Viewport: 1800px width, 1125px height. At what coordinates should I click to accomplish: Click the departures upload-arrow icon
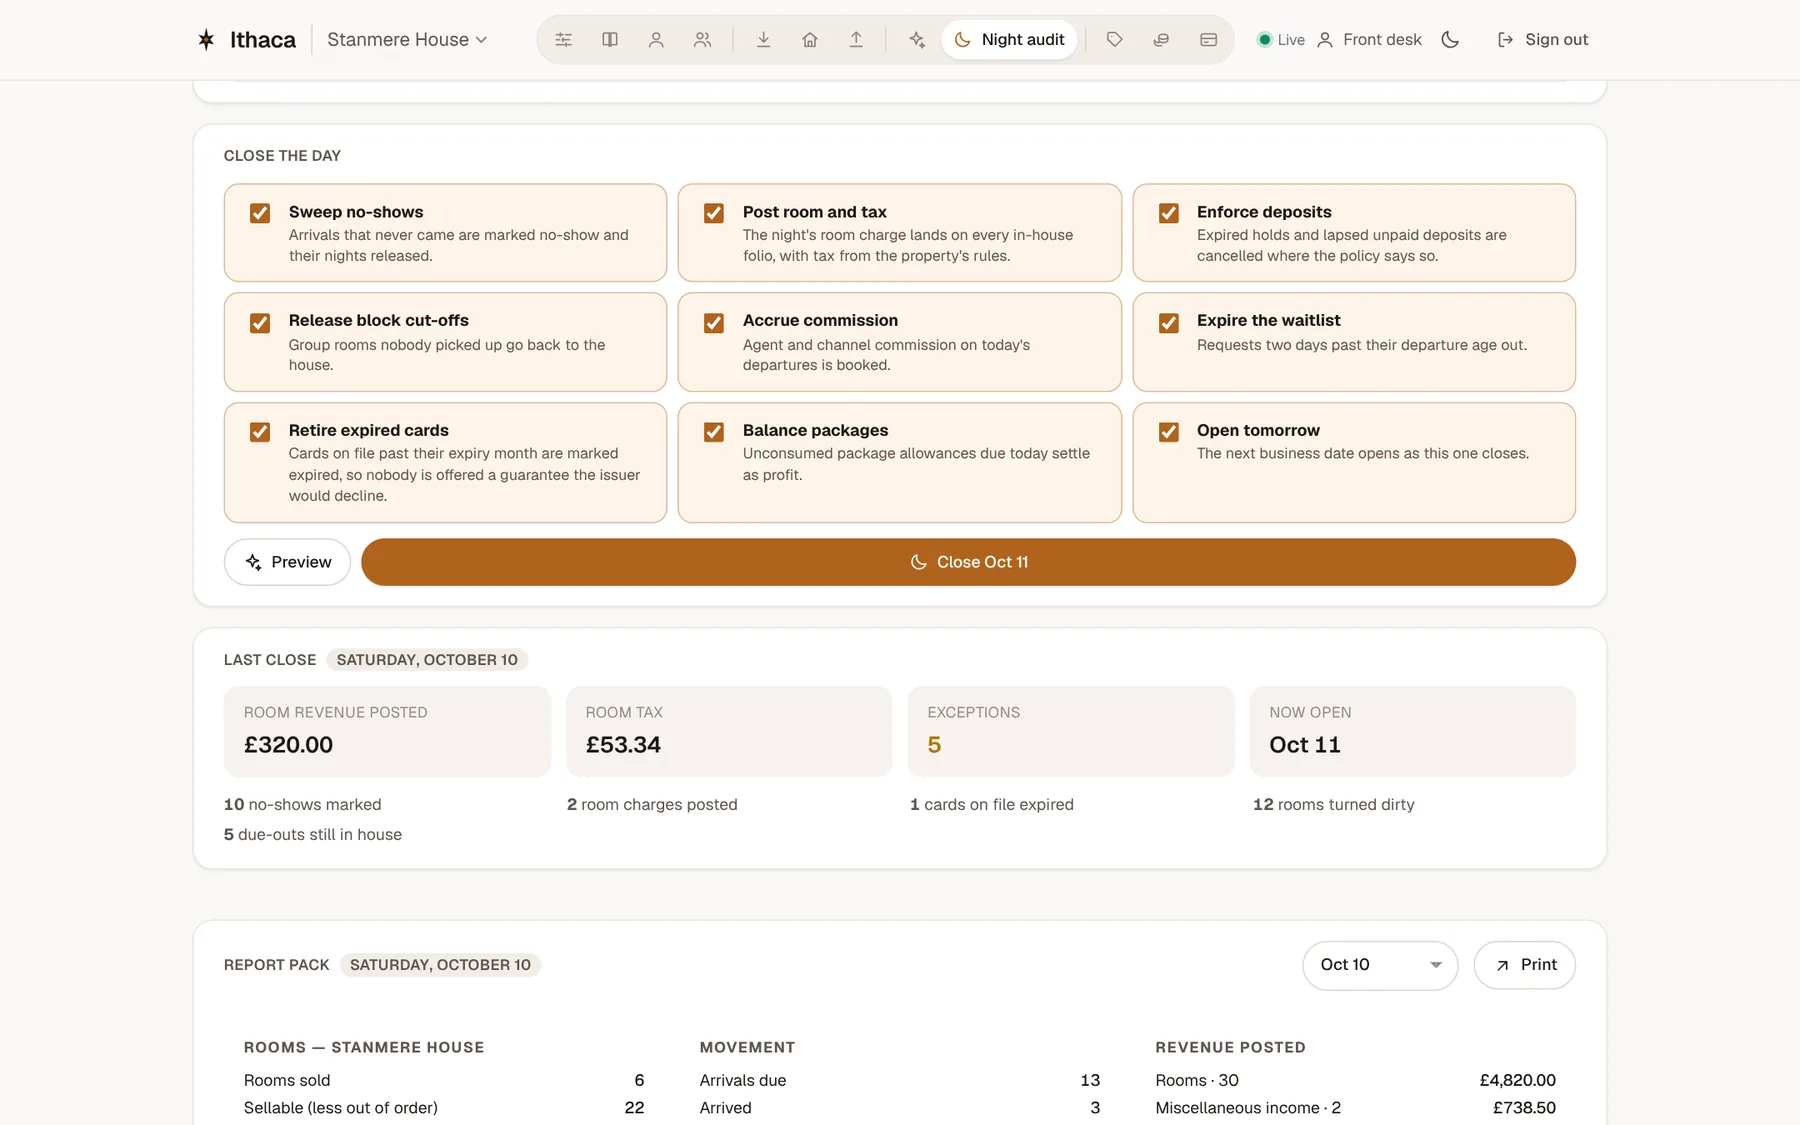click(x=856, y=40)
